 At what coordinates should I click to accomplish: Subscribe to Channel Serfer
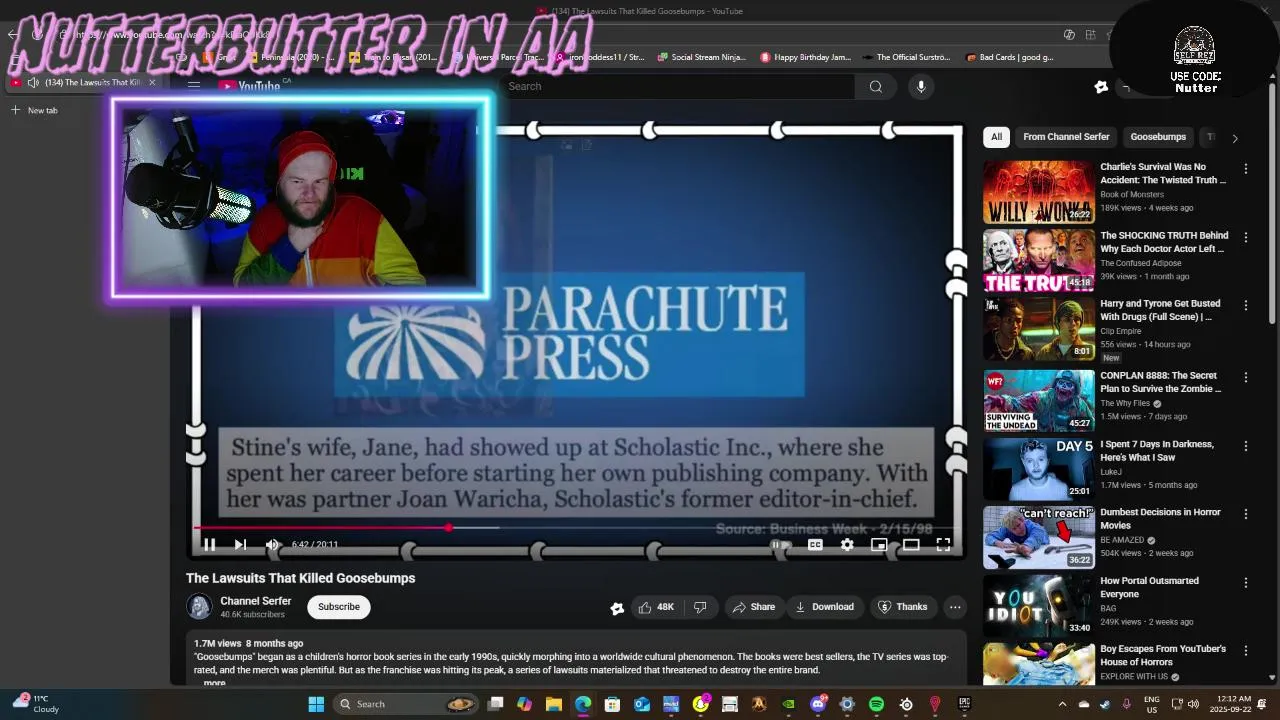tap(339, 607)
